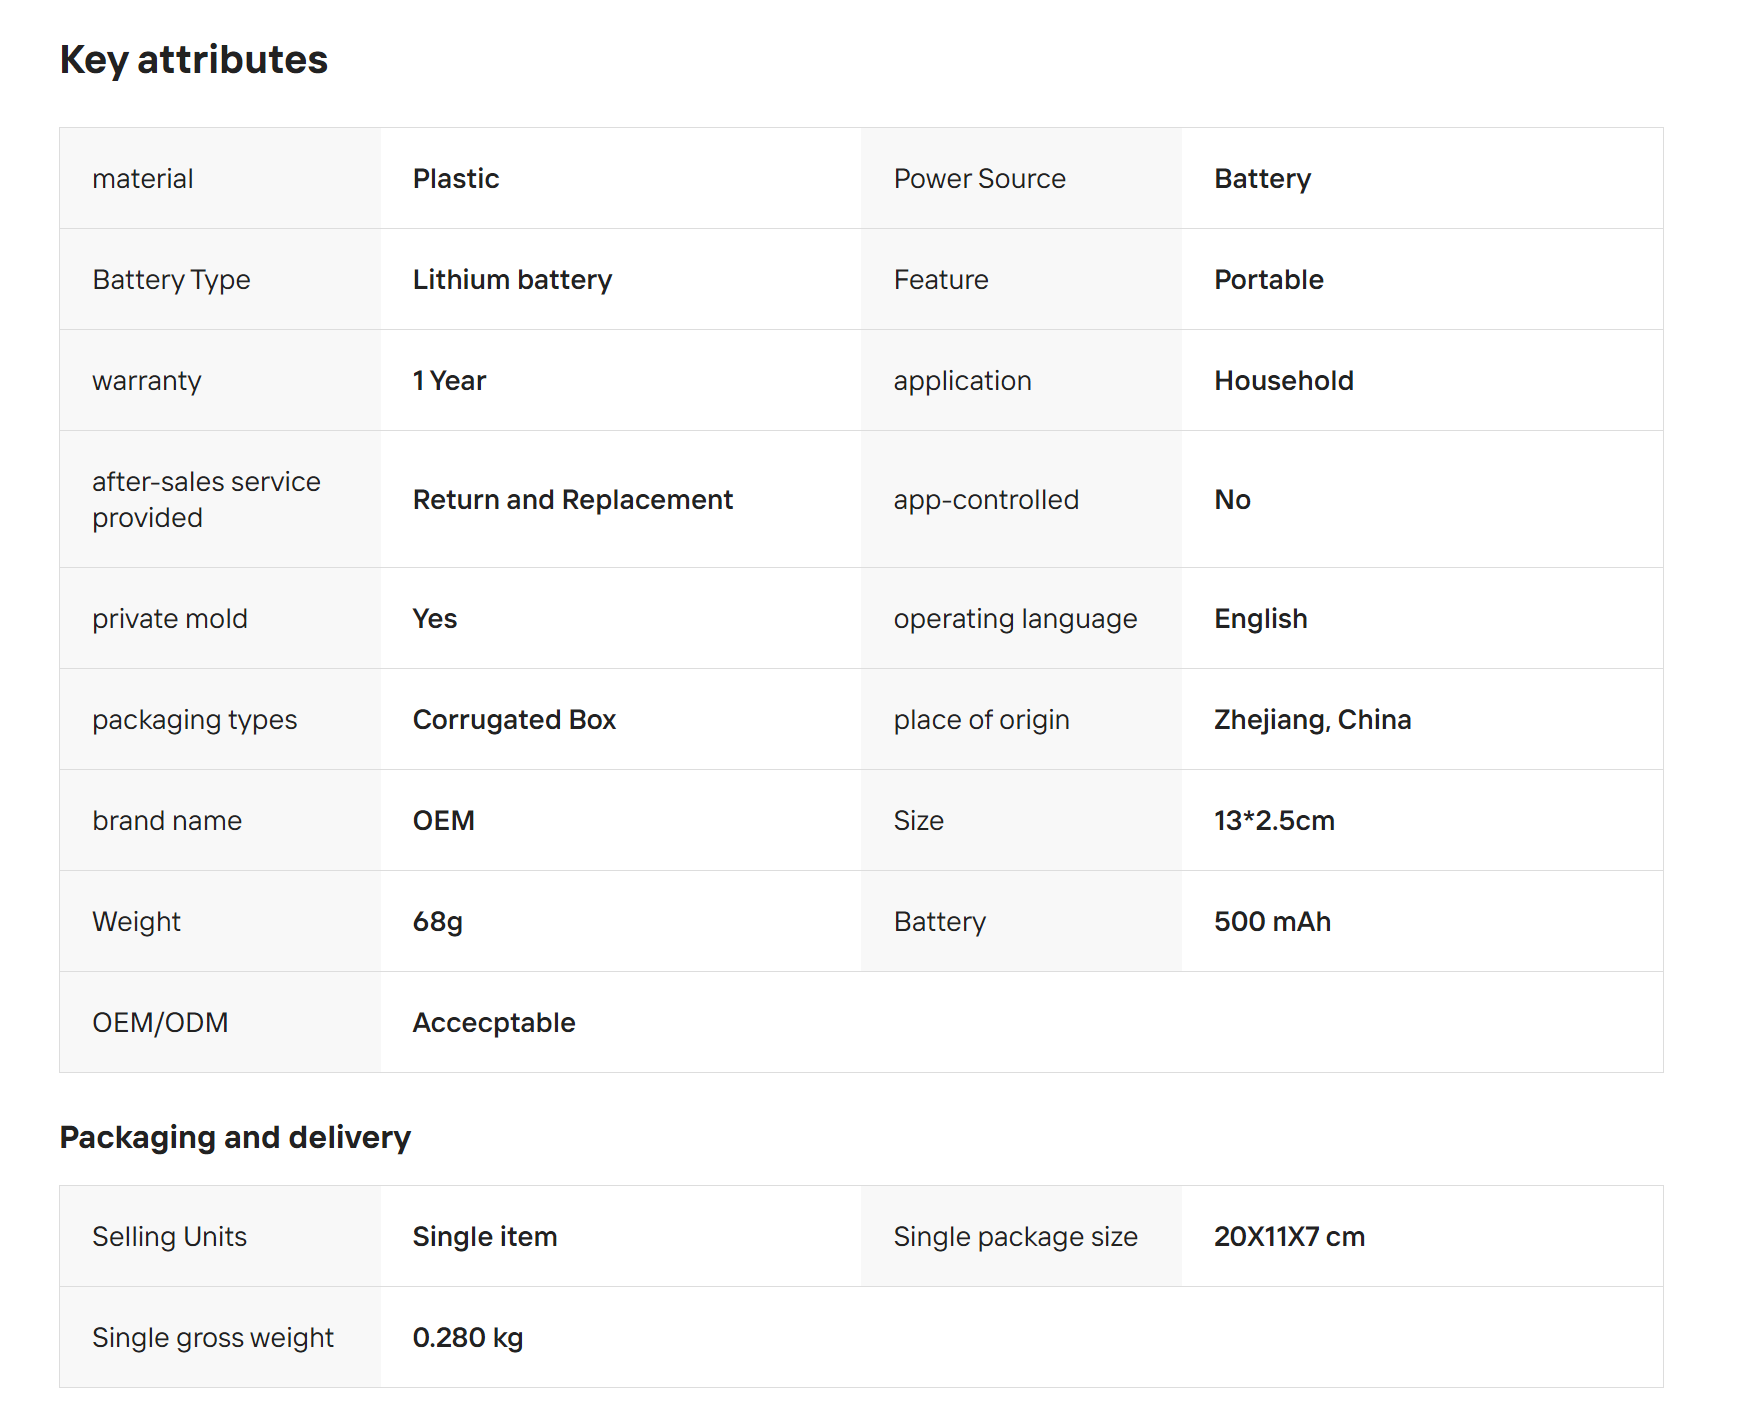The width and height of the screenshot is (1738, 1422).
Task: Click the 68g weight value
Action: coord(437,922)
